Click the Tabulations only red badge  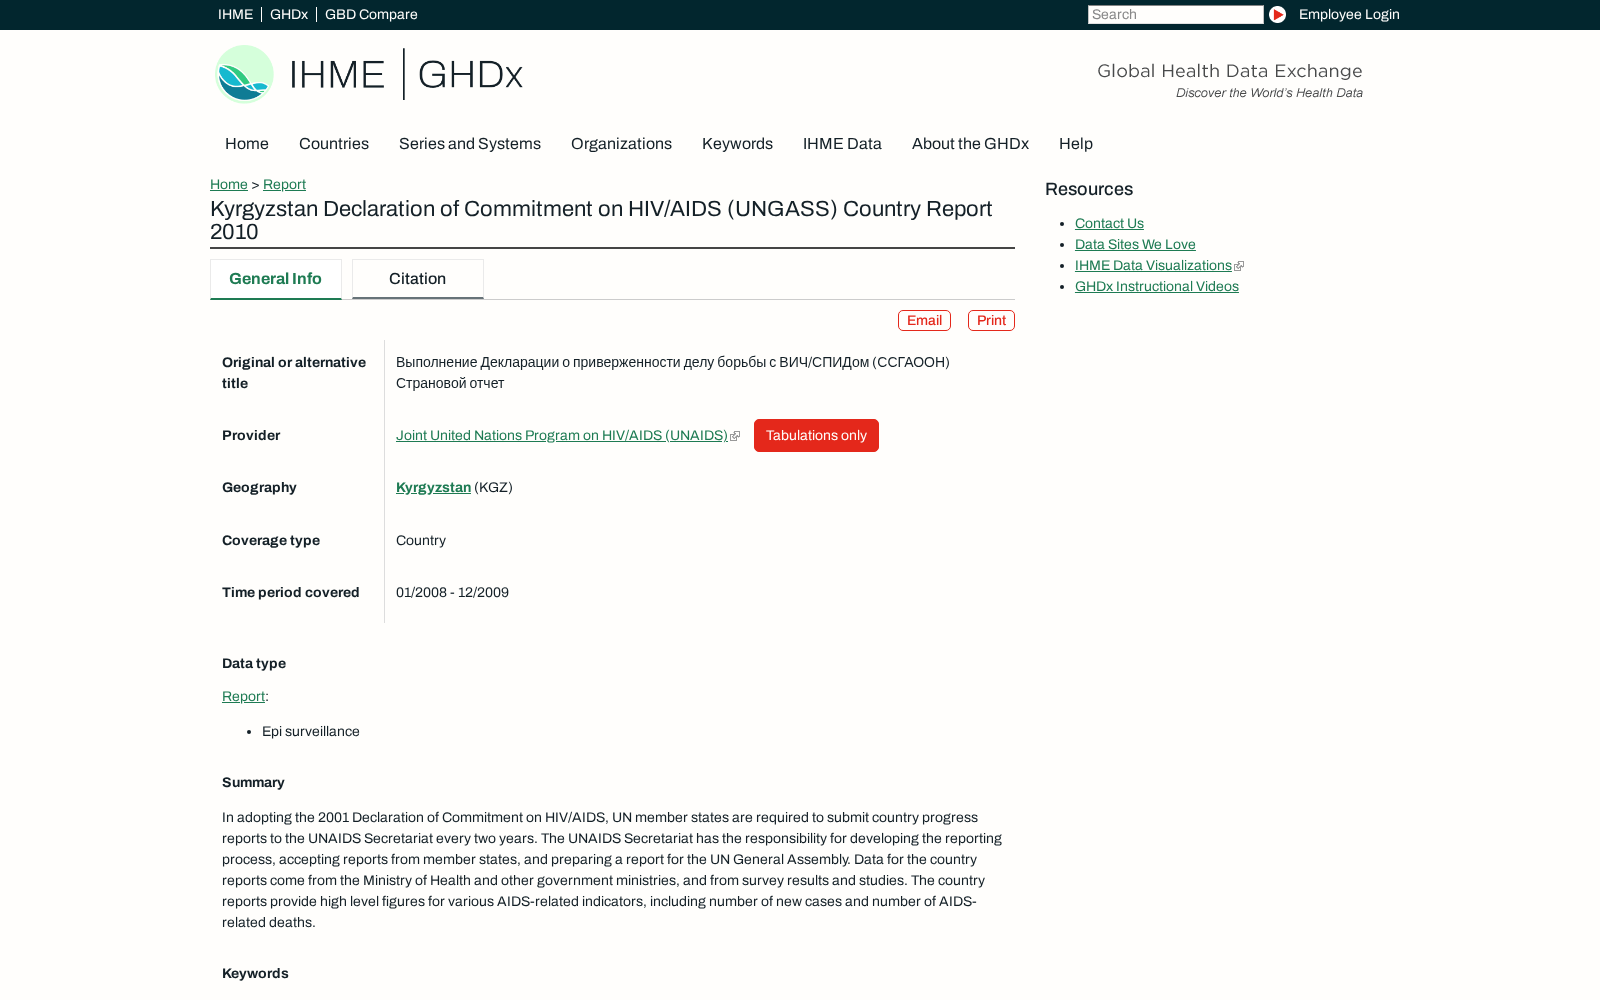tap(816, 436)
